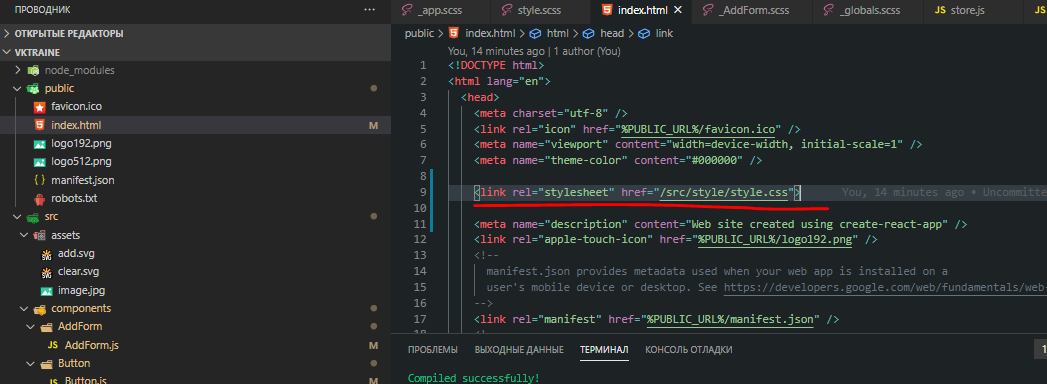
Task: Click the HTML5 icon beside index.html in tree
Action: point(39,125)
